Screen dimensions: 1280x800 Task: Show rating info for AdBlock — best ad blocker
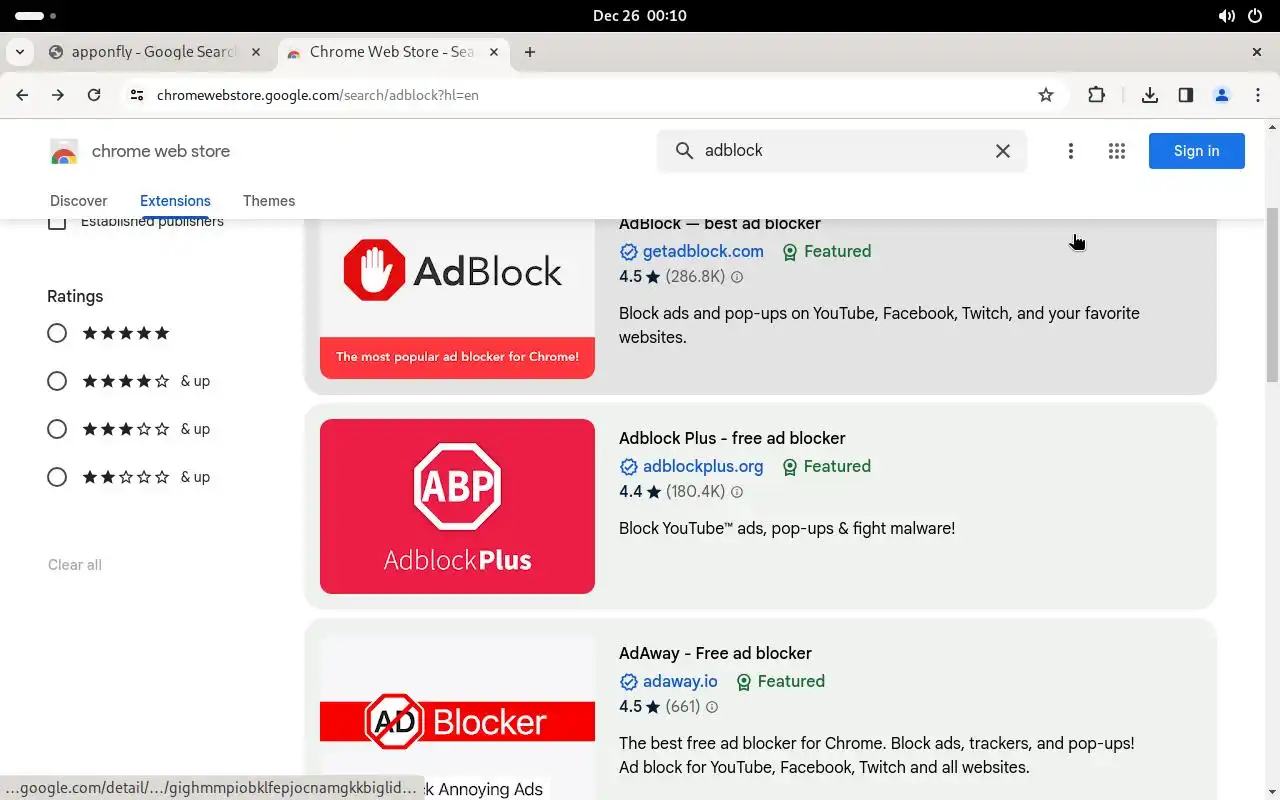(x=737, y=277)
